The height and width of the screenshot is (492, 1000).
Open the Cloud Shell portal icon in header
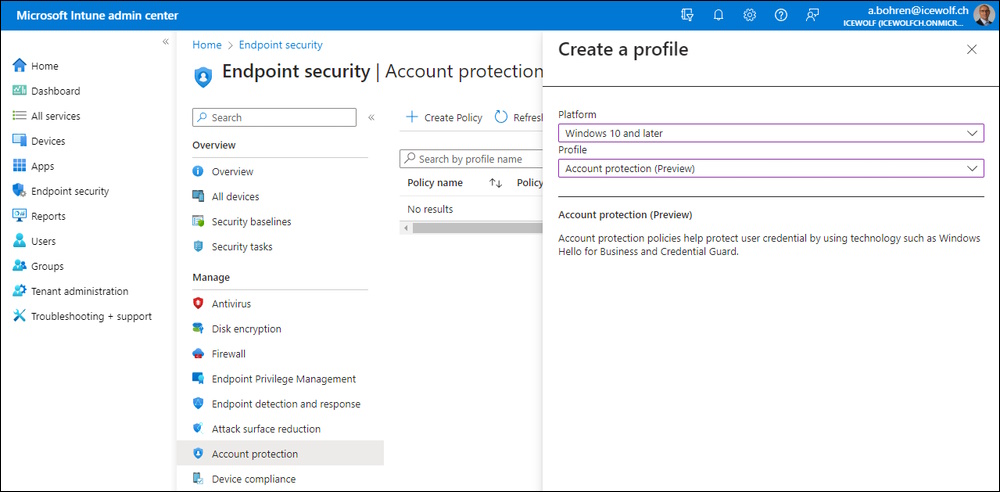tap(687, 15)
